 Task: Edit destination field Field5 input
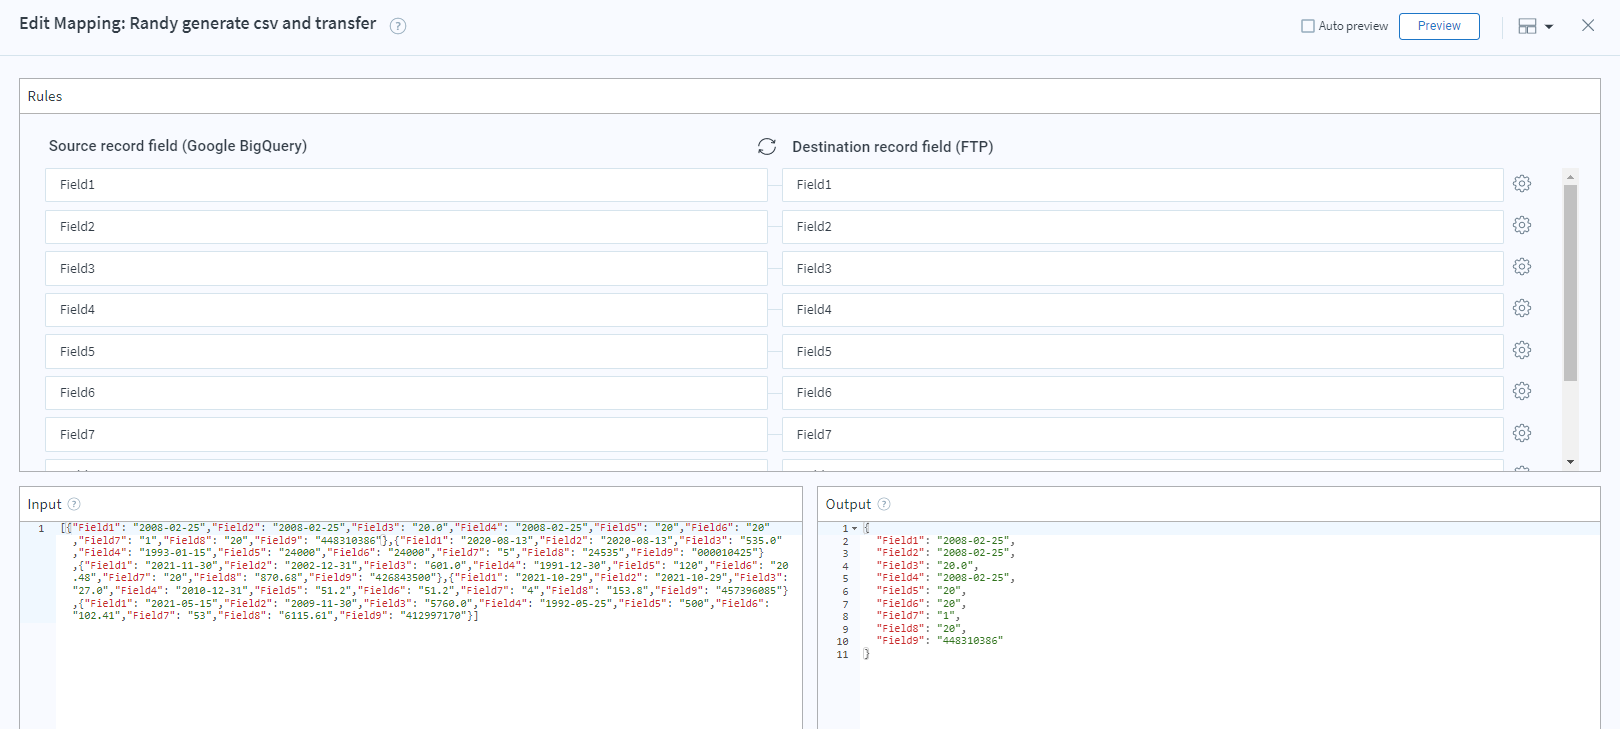[x=1143, y=352]
